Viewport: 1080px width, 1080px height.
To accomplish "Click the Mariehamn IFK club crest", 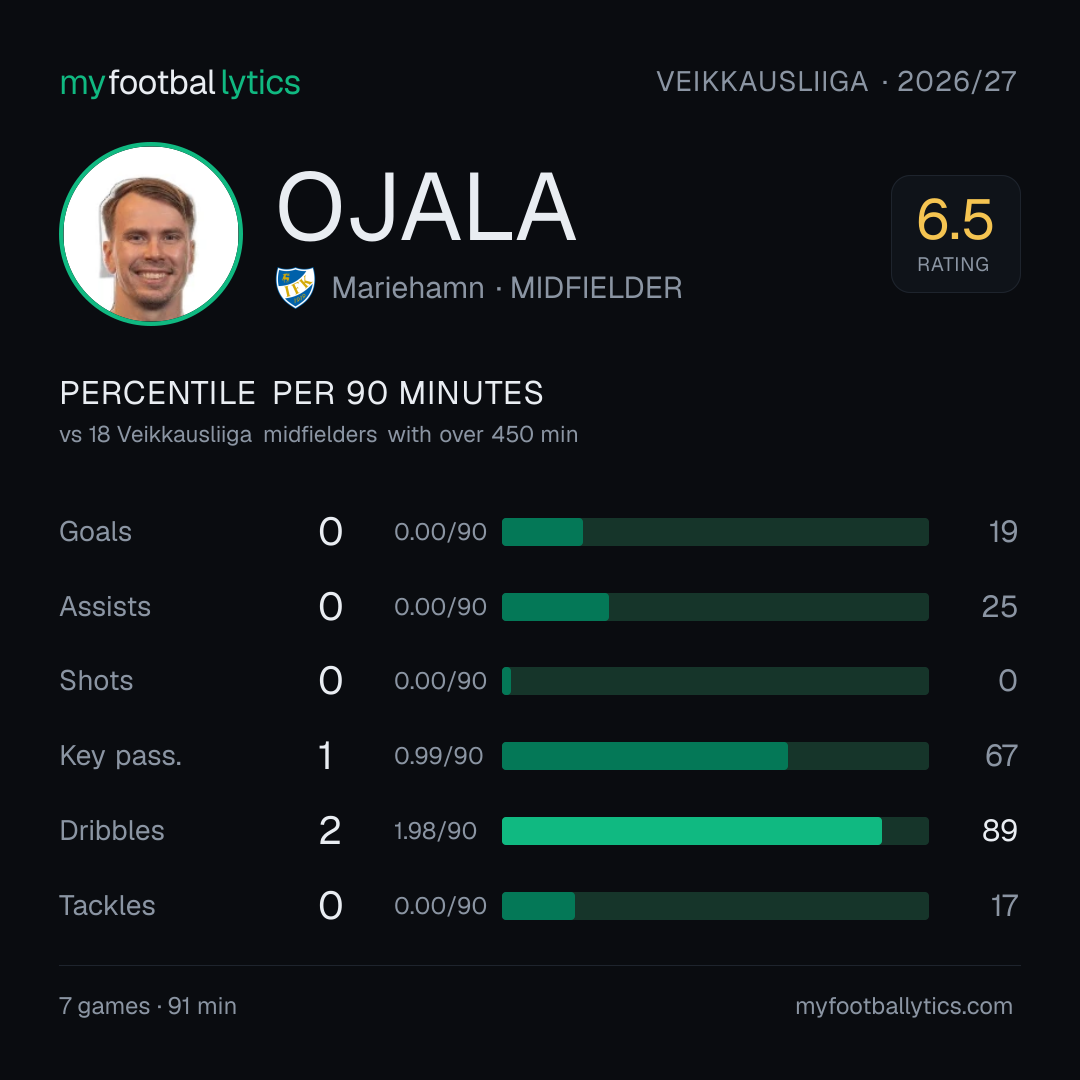I will tap(295, 287).
